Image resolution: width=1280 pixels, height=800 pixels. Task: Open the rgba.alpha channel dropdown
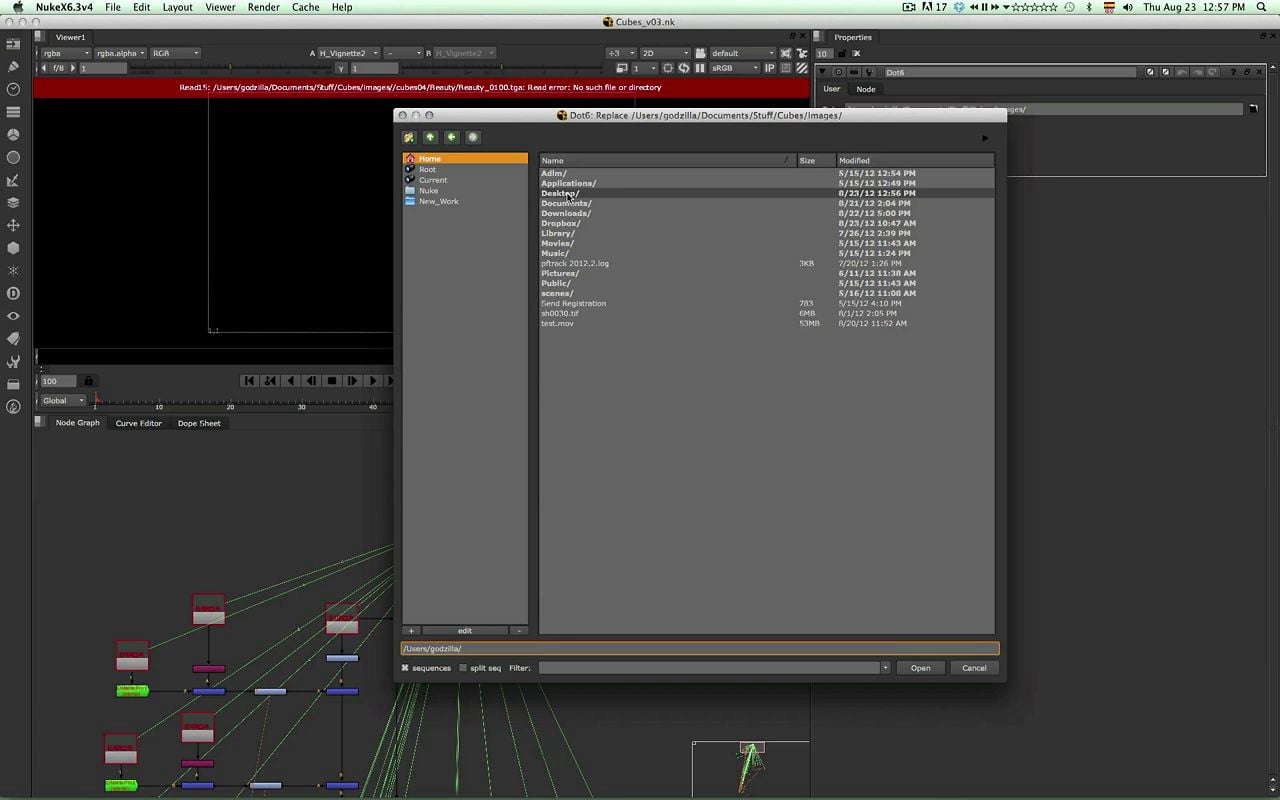pyautogui.click(x=120, y=53)
